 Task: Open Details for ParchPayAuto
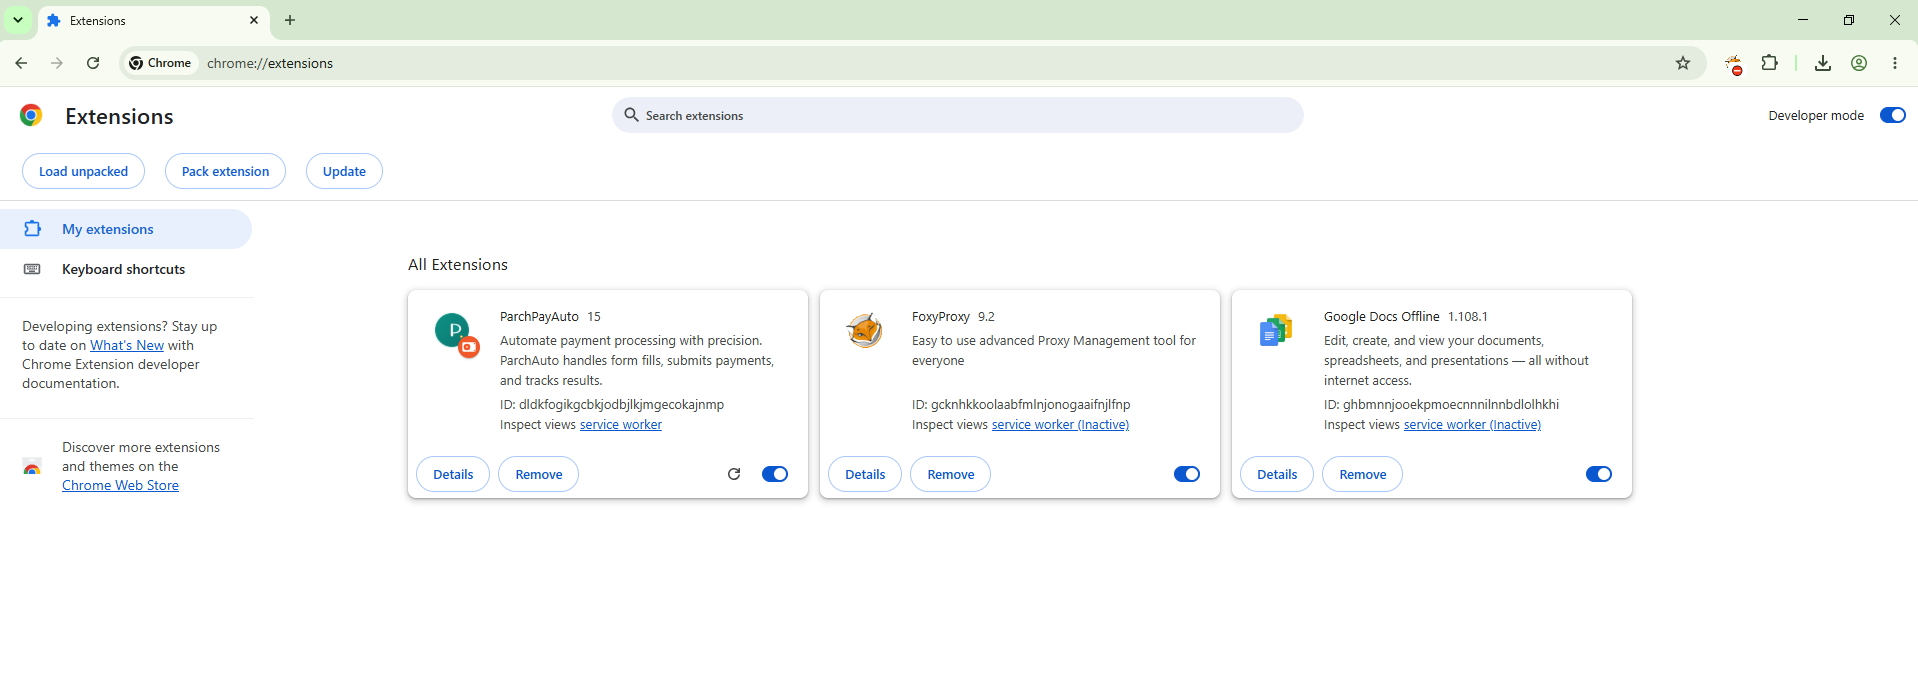click(x=453, y=474)
